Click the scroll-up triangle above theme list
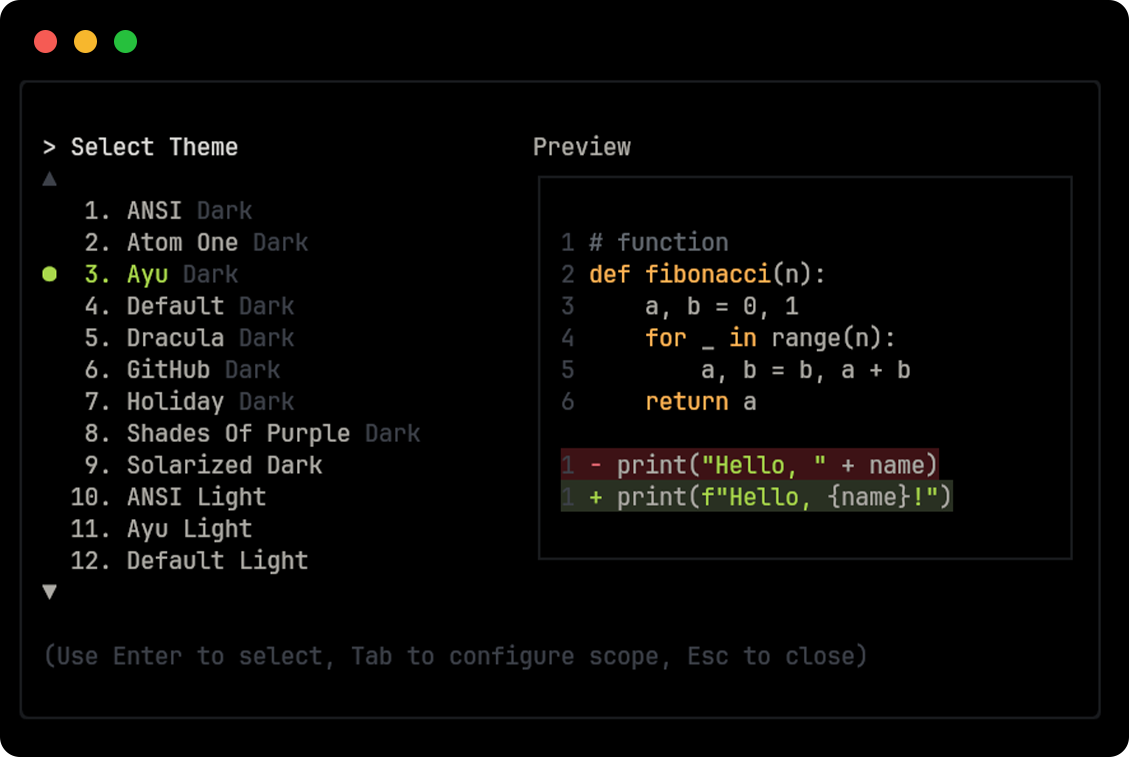1129x757 pixels. pyautogui.click(x=50, y=180)
